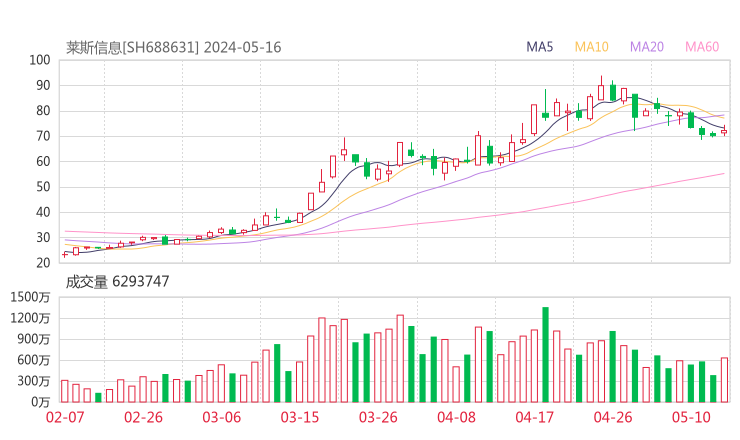This screenshot has height=440, width=740.
Task: Click the 1200万 volume axis label
Action: click(30, 318)
